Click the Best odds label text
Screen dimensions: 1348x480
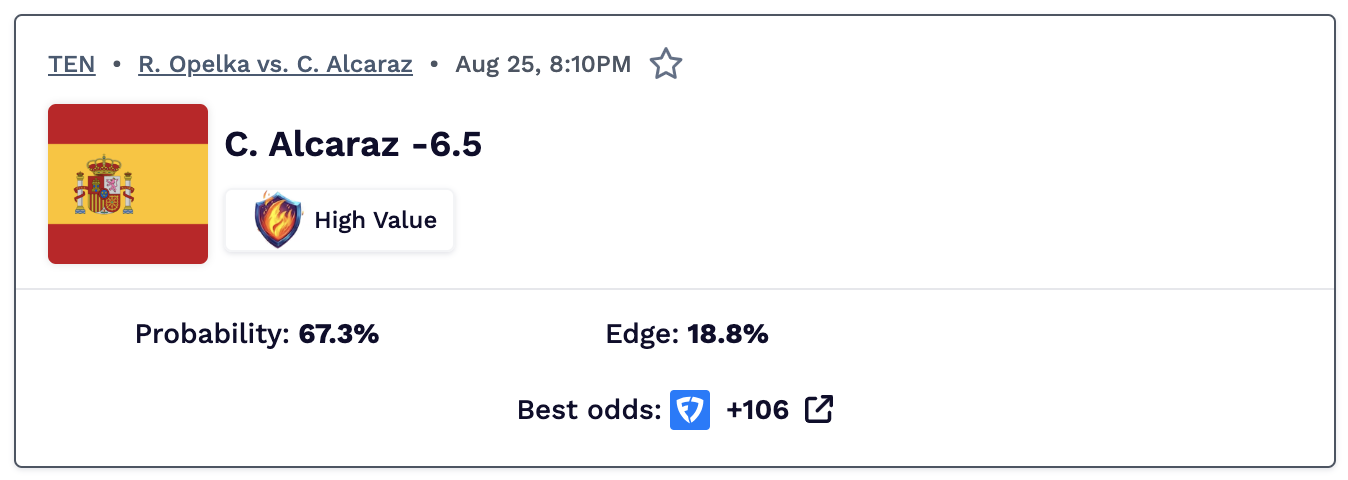590,410
